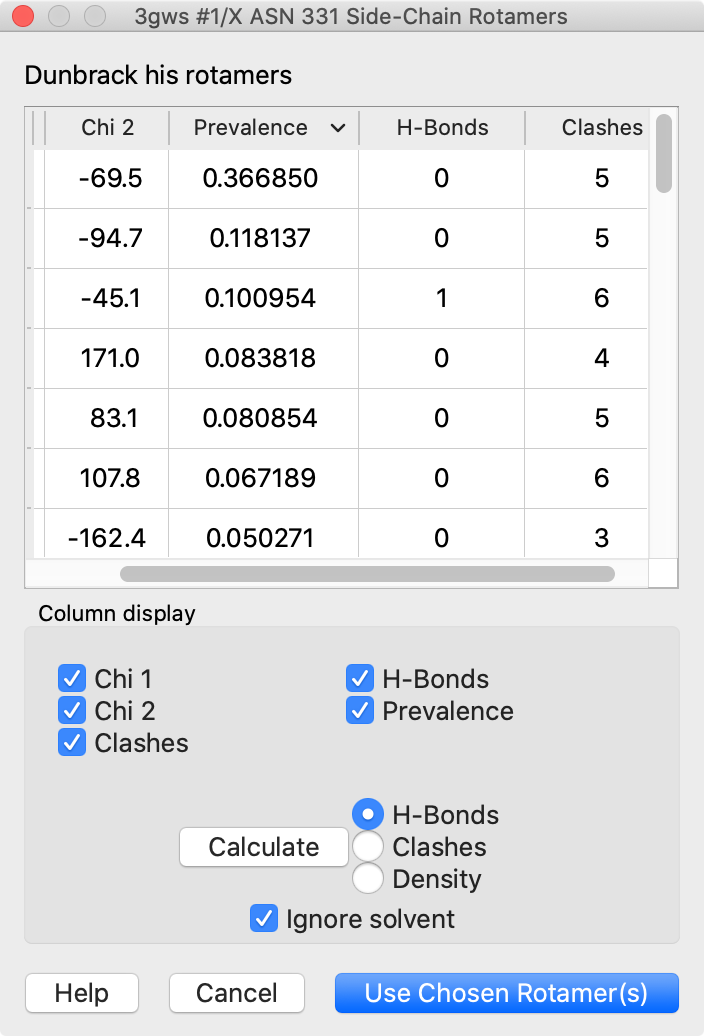The width and height of the screenshot is (704, 1036).
Task: Select the rotamer row with prevalence 0.366850
Action: click(260, 179)
